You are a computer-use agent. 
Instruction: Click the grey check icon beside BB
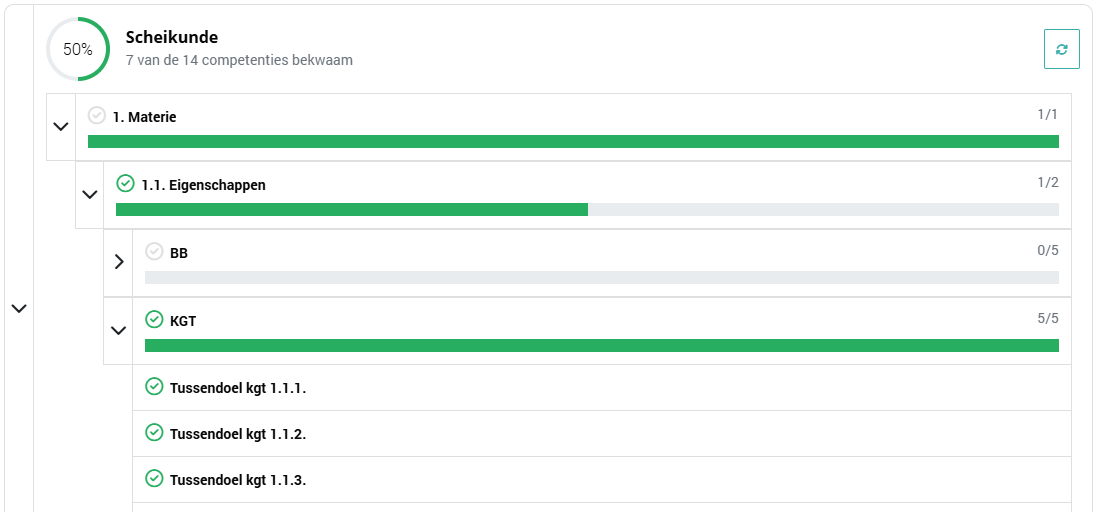(x=154, y=251)
